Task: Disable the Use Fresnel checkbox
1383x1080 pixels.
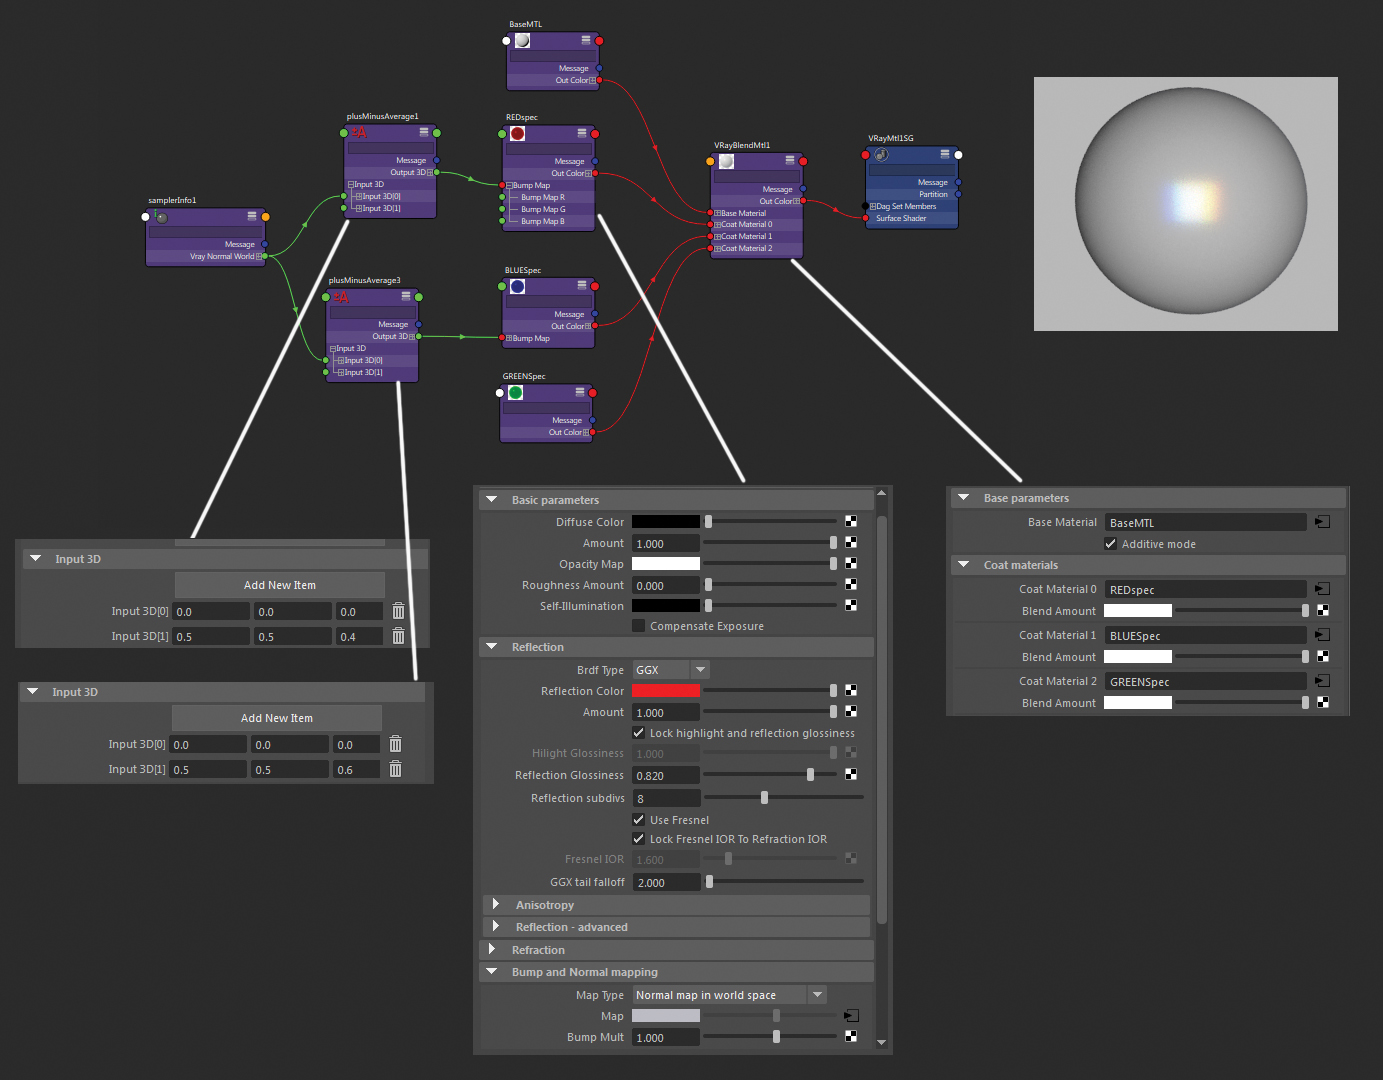Action: [638, 819]
